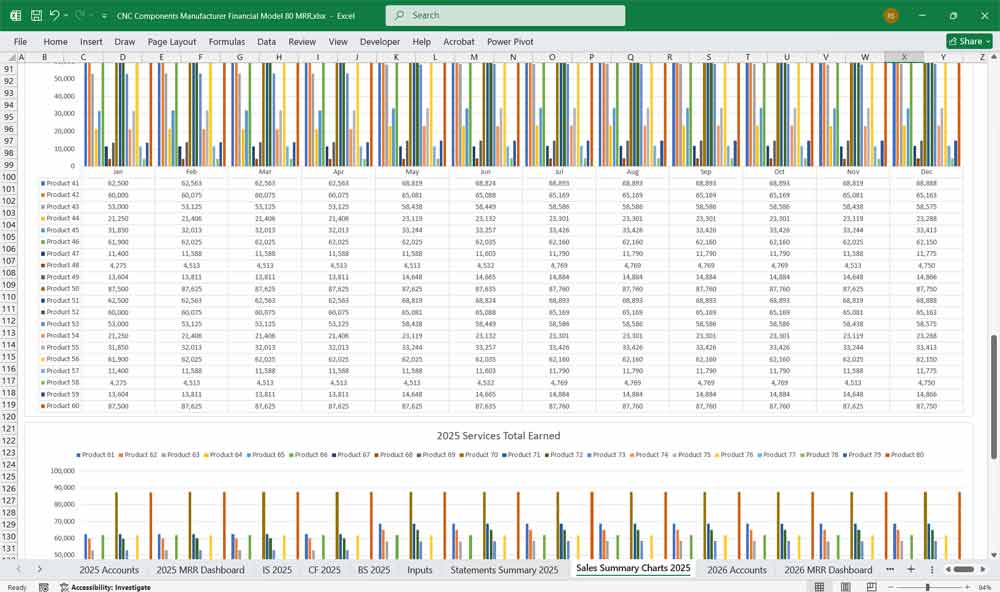
Task: Switch to the Statements Summary 2025 sheet
Action: point(504,570)
